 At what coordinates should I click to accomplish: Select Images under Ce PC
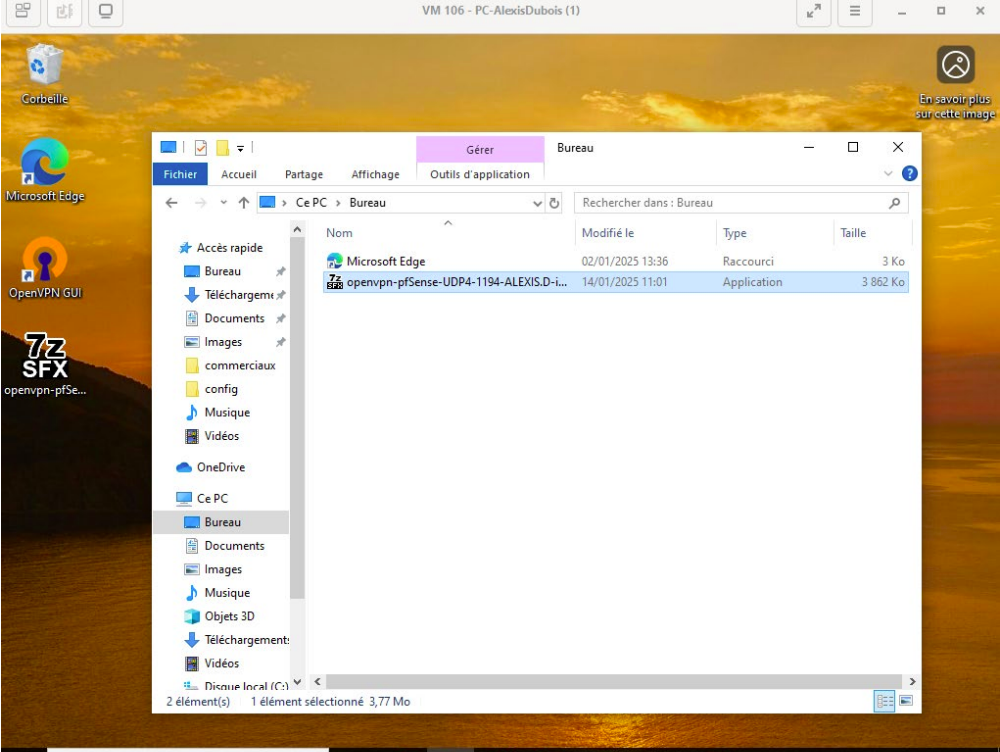214,569
